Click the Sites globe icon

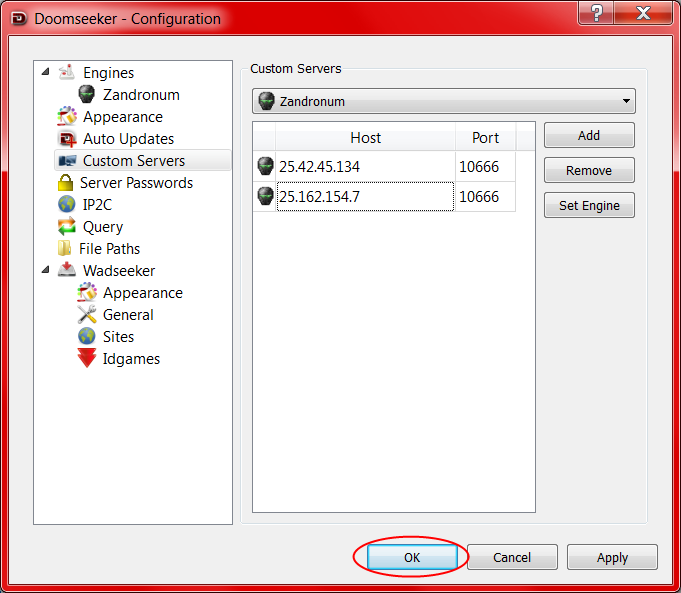coord(87,336)
